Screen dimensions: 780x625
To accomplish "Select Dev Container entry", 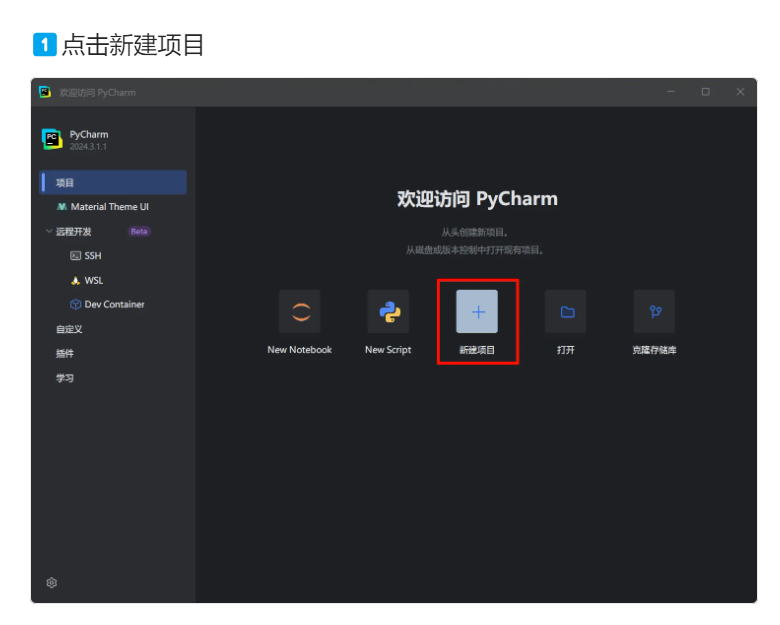I will 113,305.
